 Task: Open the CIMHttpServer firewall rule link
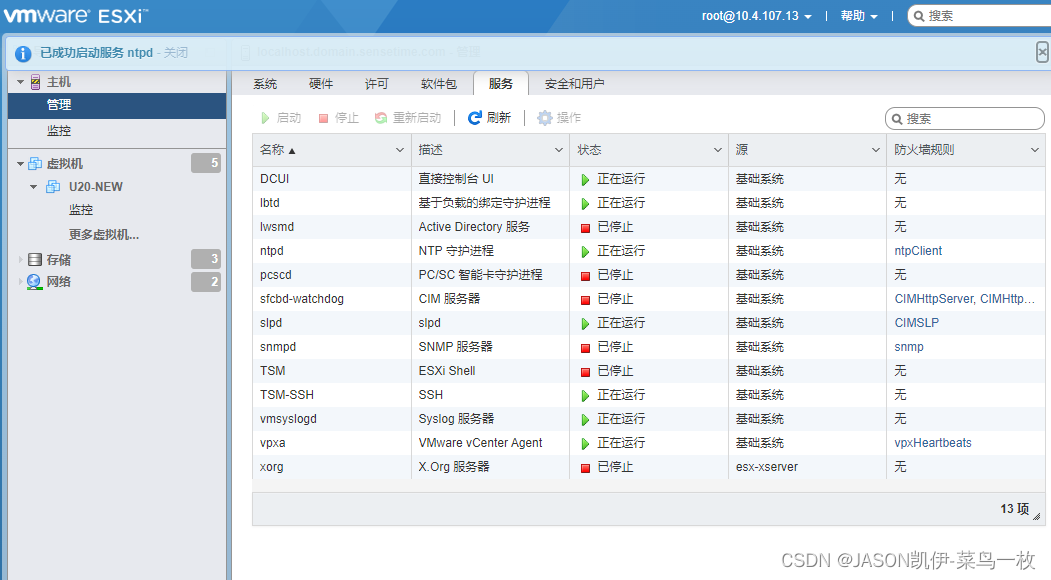click(935, 299)
